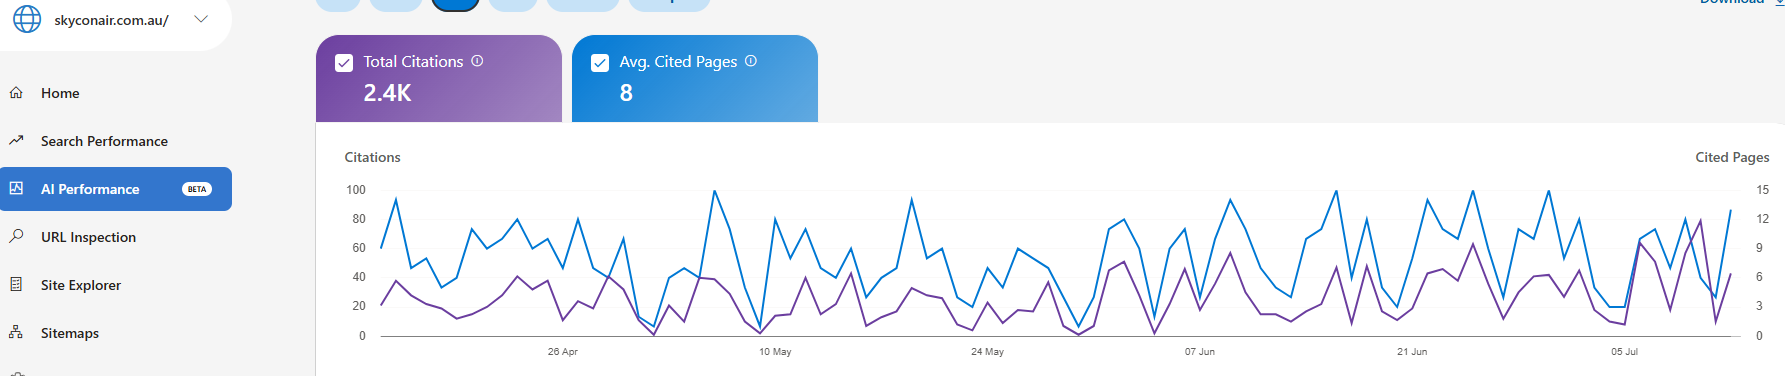Expand the skyconair.com.au site dropdown

[201, 19]
